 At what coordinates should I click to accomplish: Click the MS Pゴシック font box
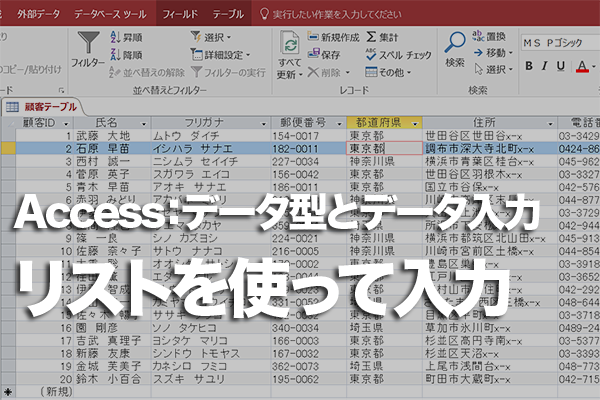tap(560, 43)
